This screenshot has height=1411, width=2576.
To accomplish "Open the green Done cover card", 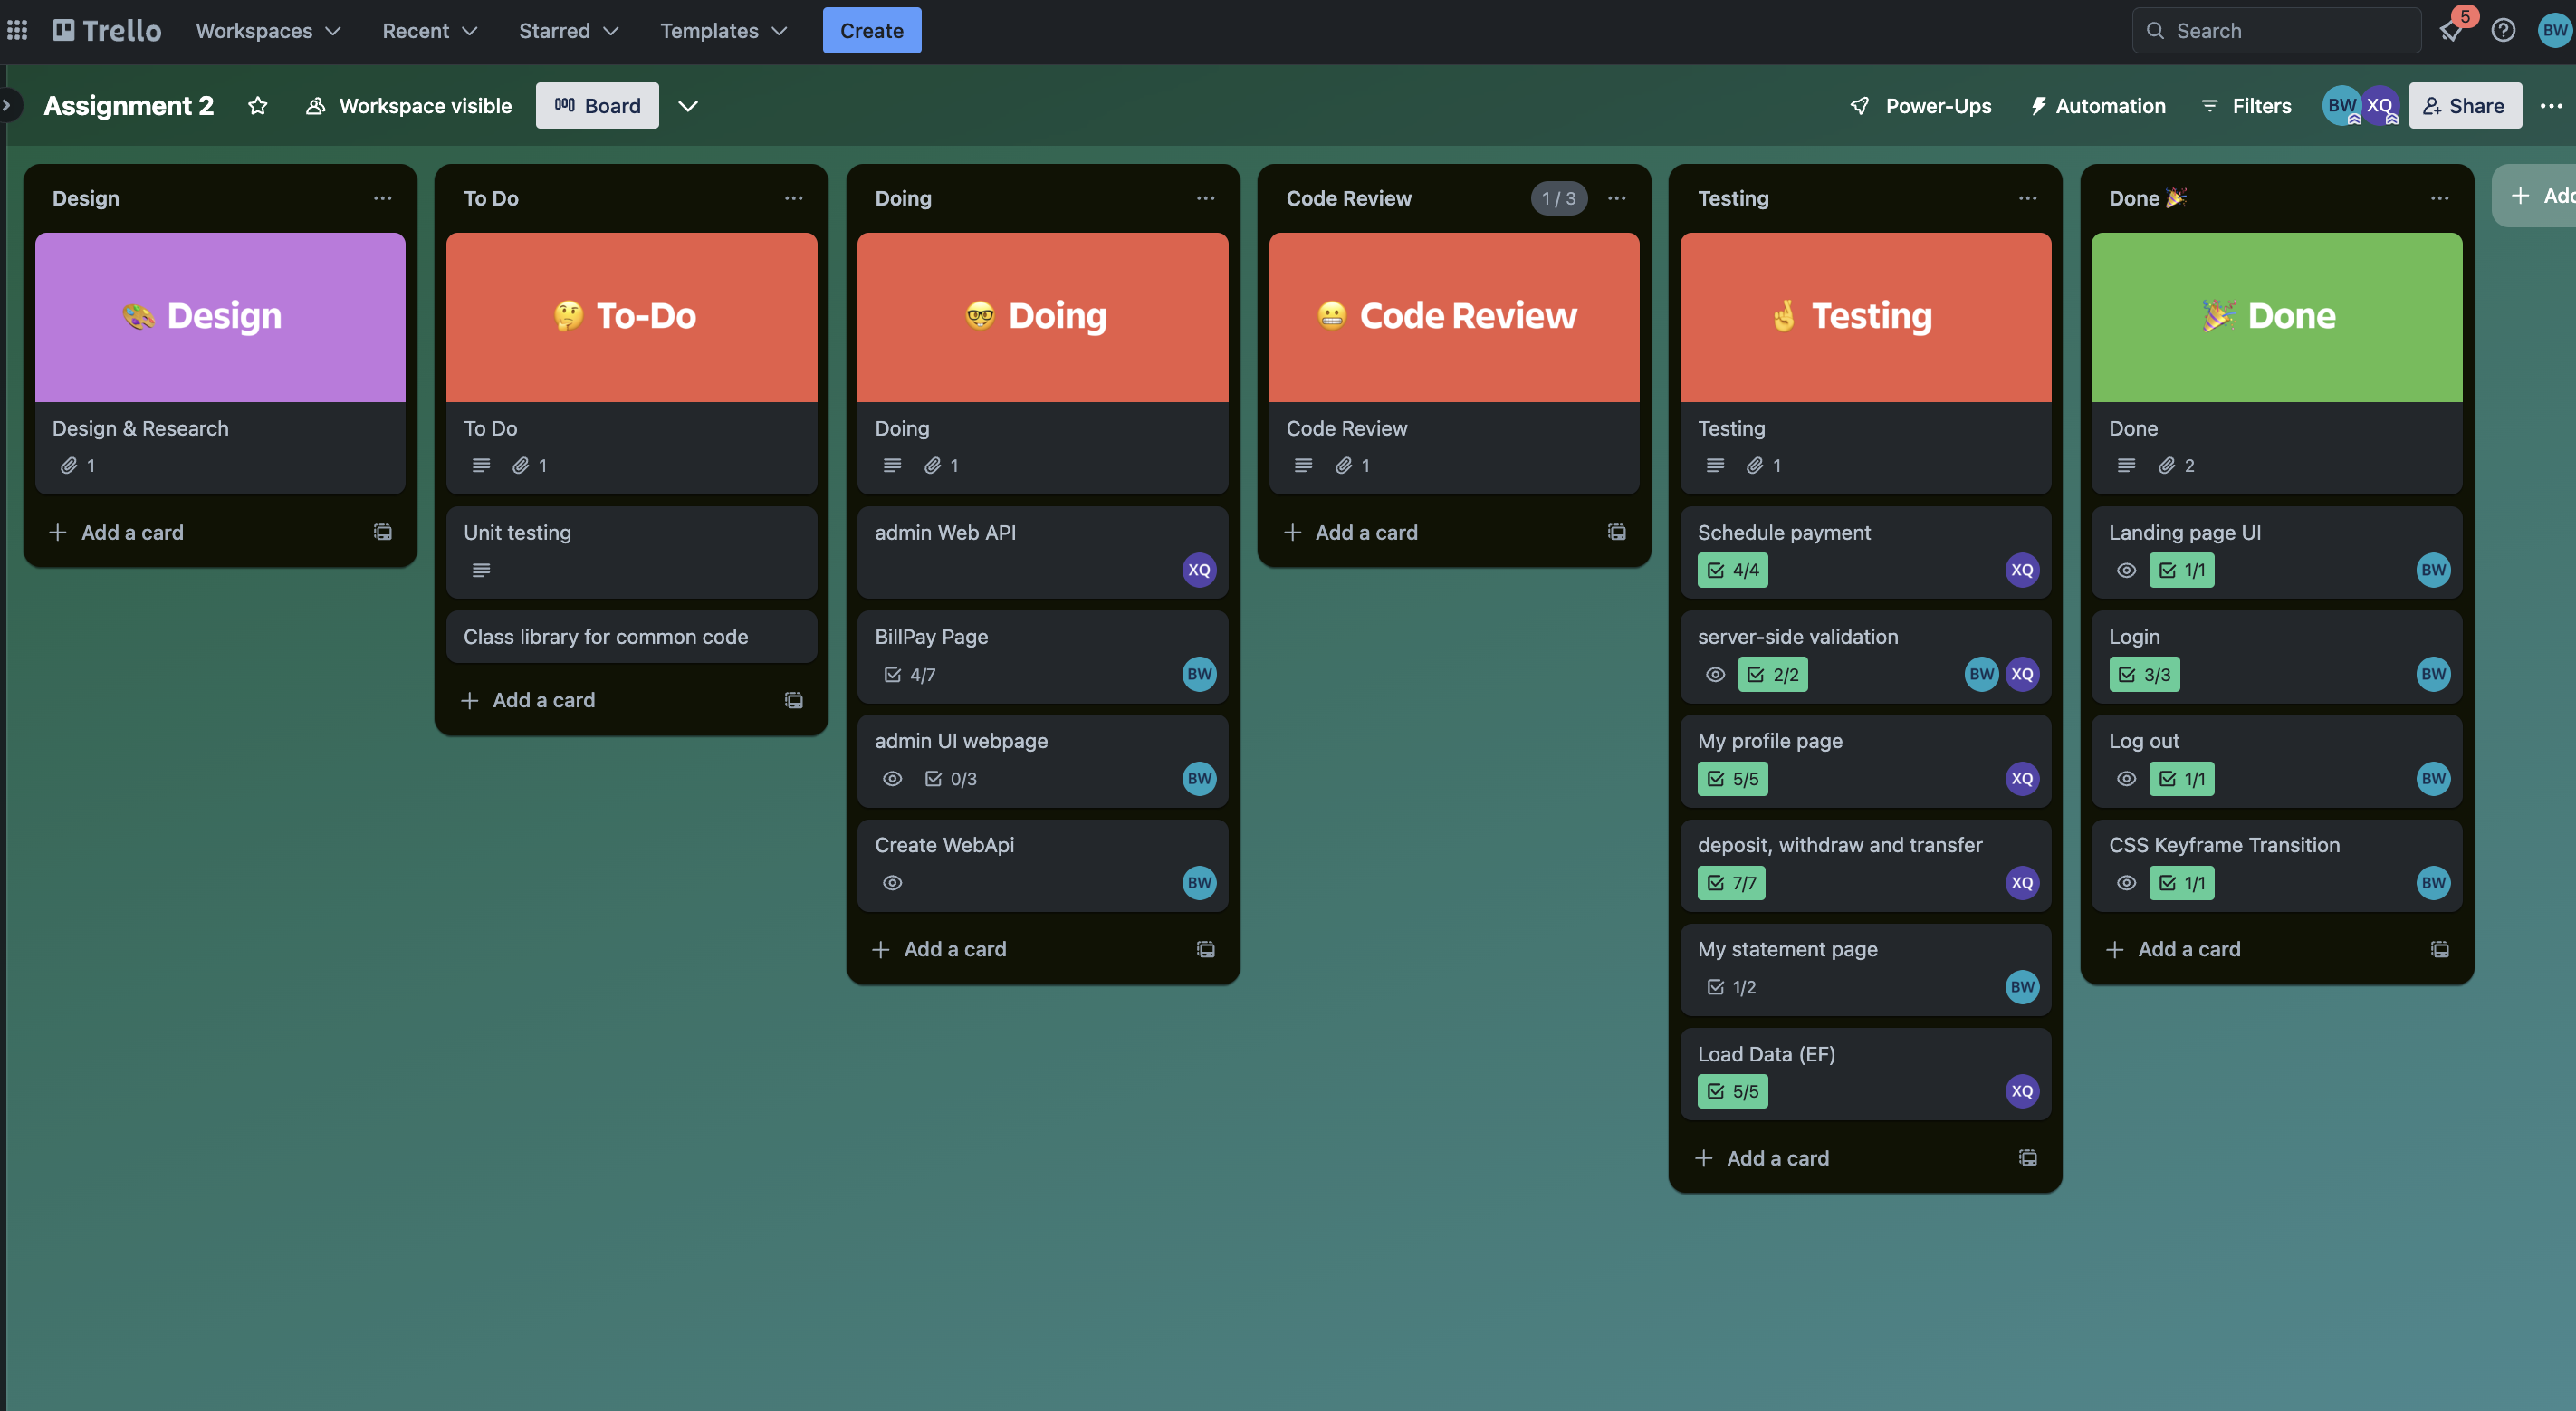I will click(2276, 317).
